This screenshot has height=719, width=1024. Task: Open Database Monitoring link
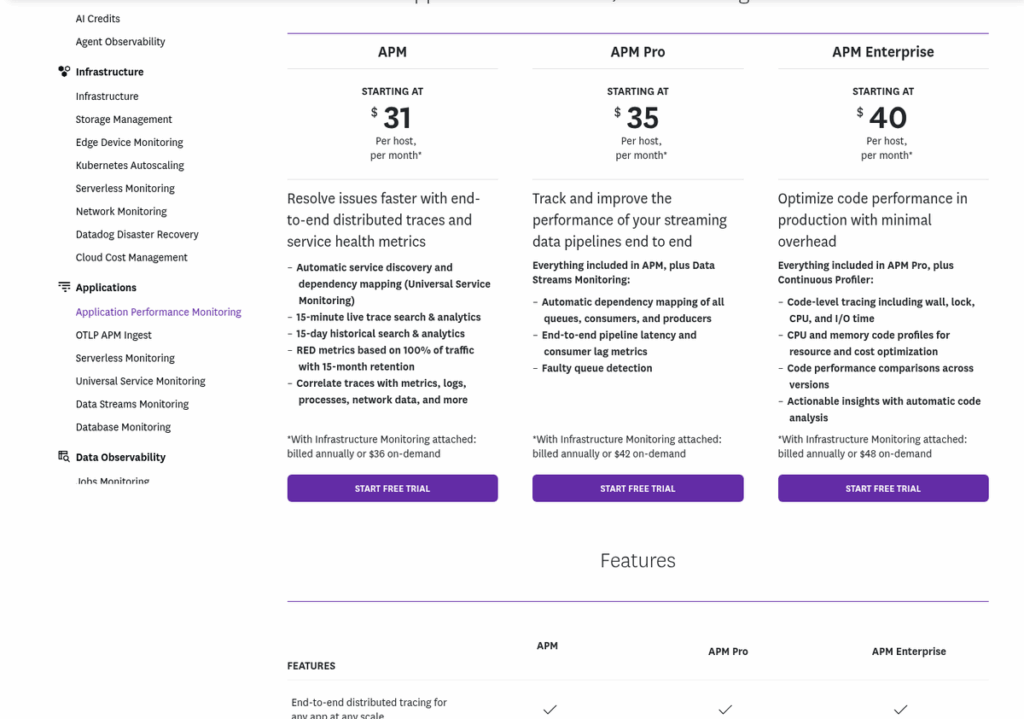point(123,426)
